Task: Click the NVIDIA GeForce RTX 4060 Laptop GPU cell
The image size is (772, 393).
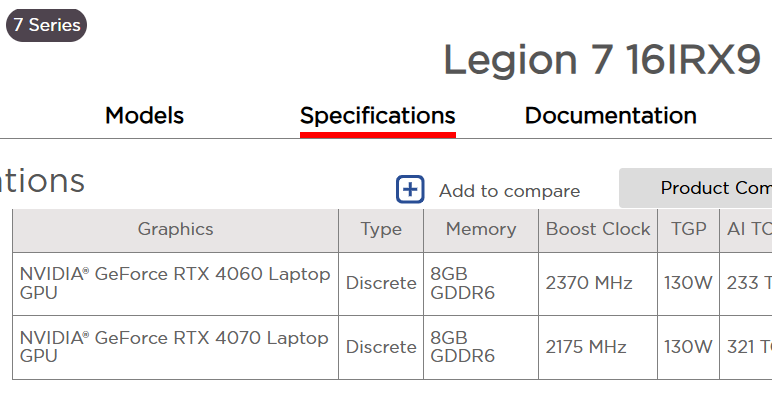Action: 175,284
